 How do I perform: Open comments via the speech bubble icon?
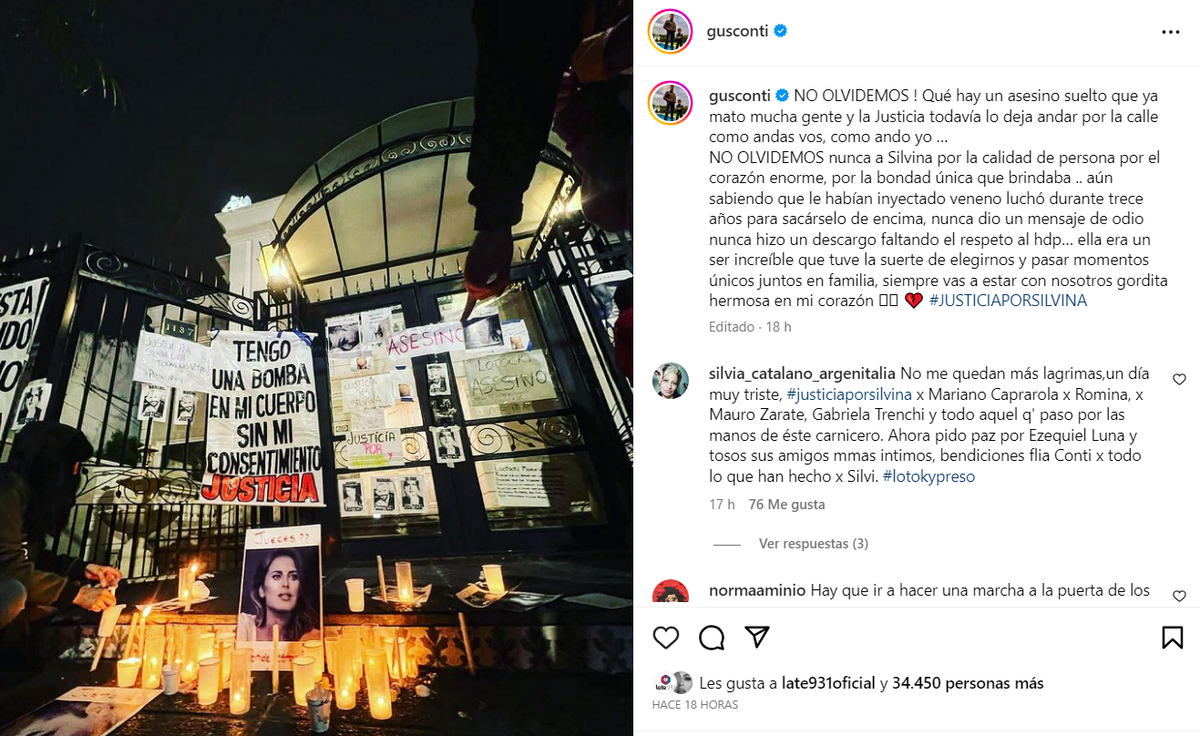[712, 638]
